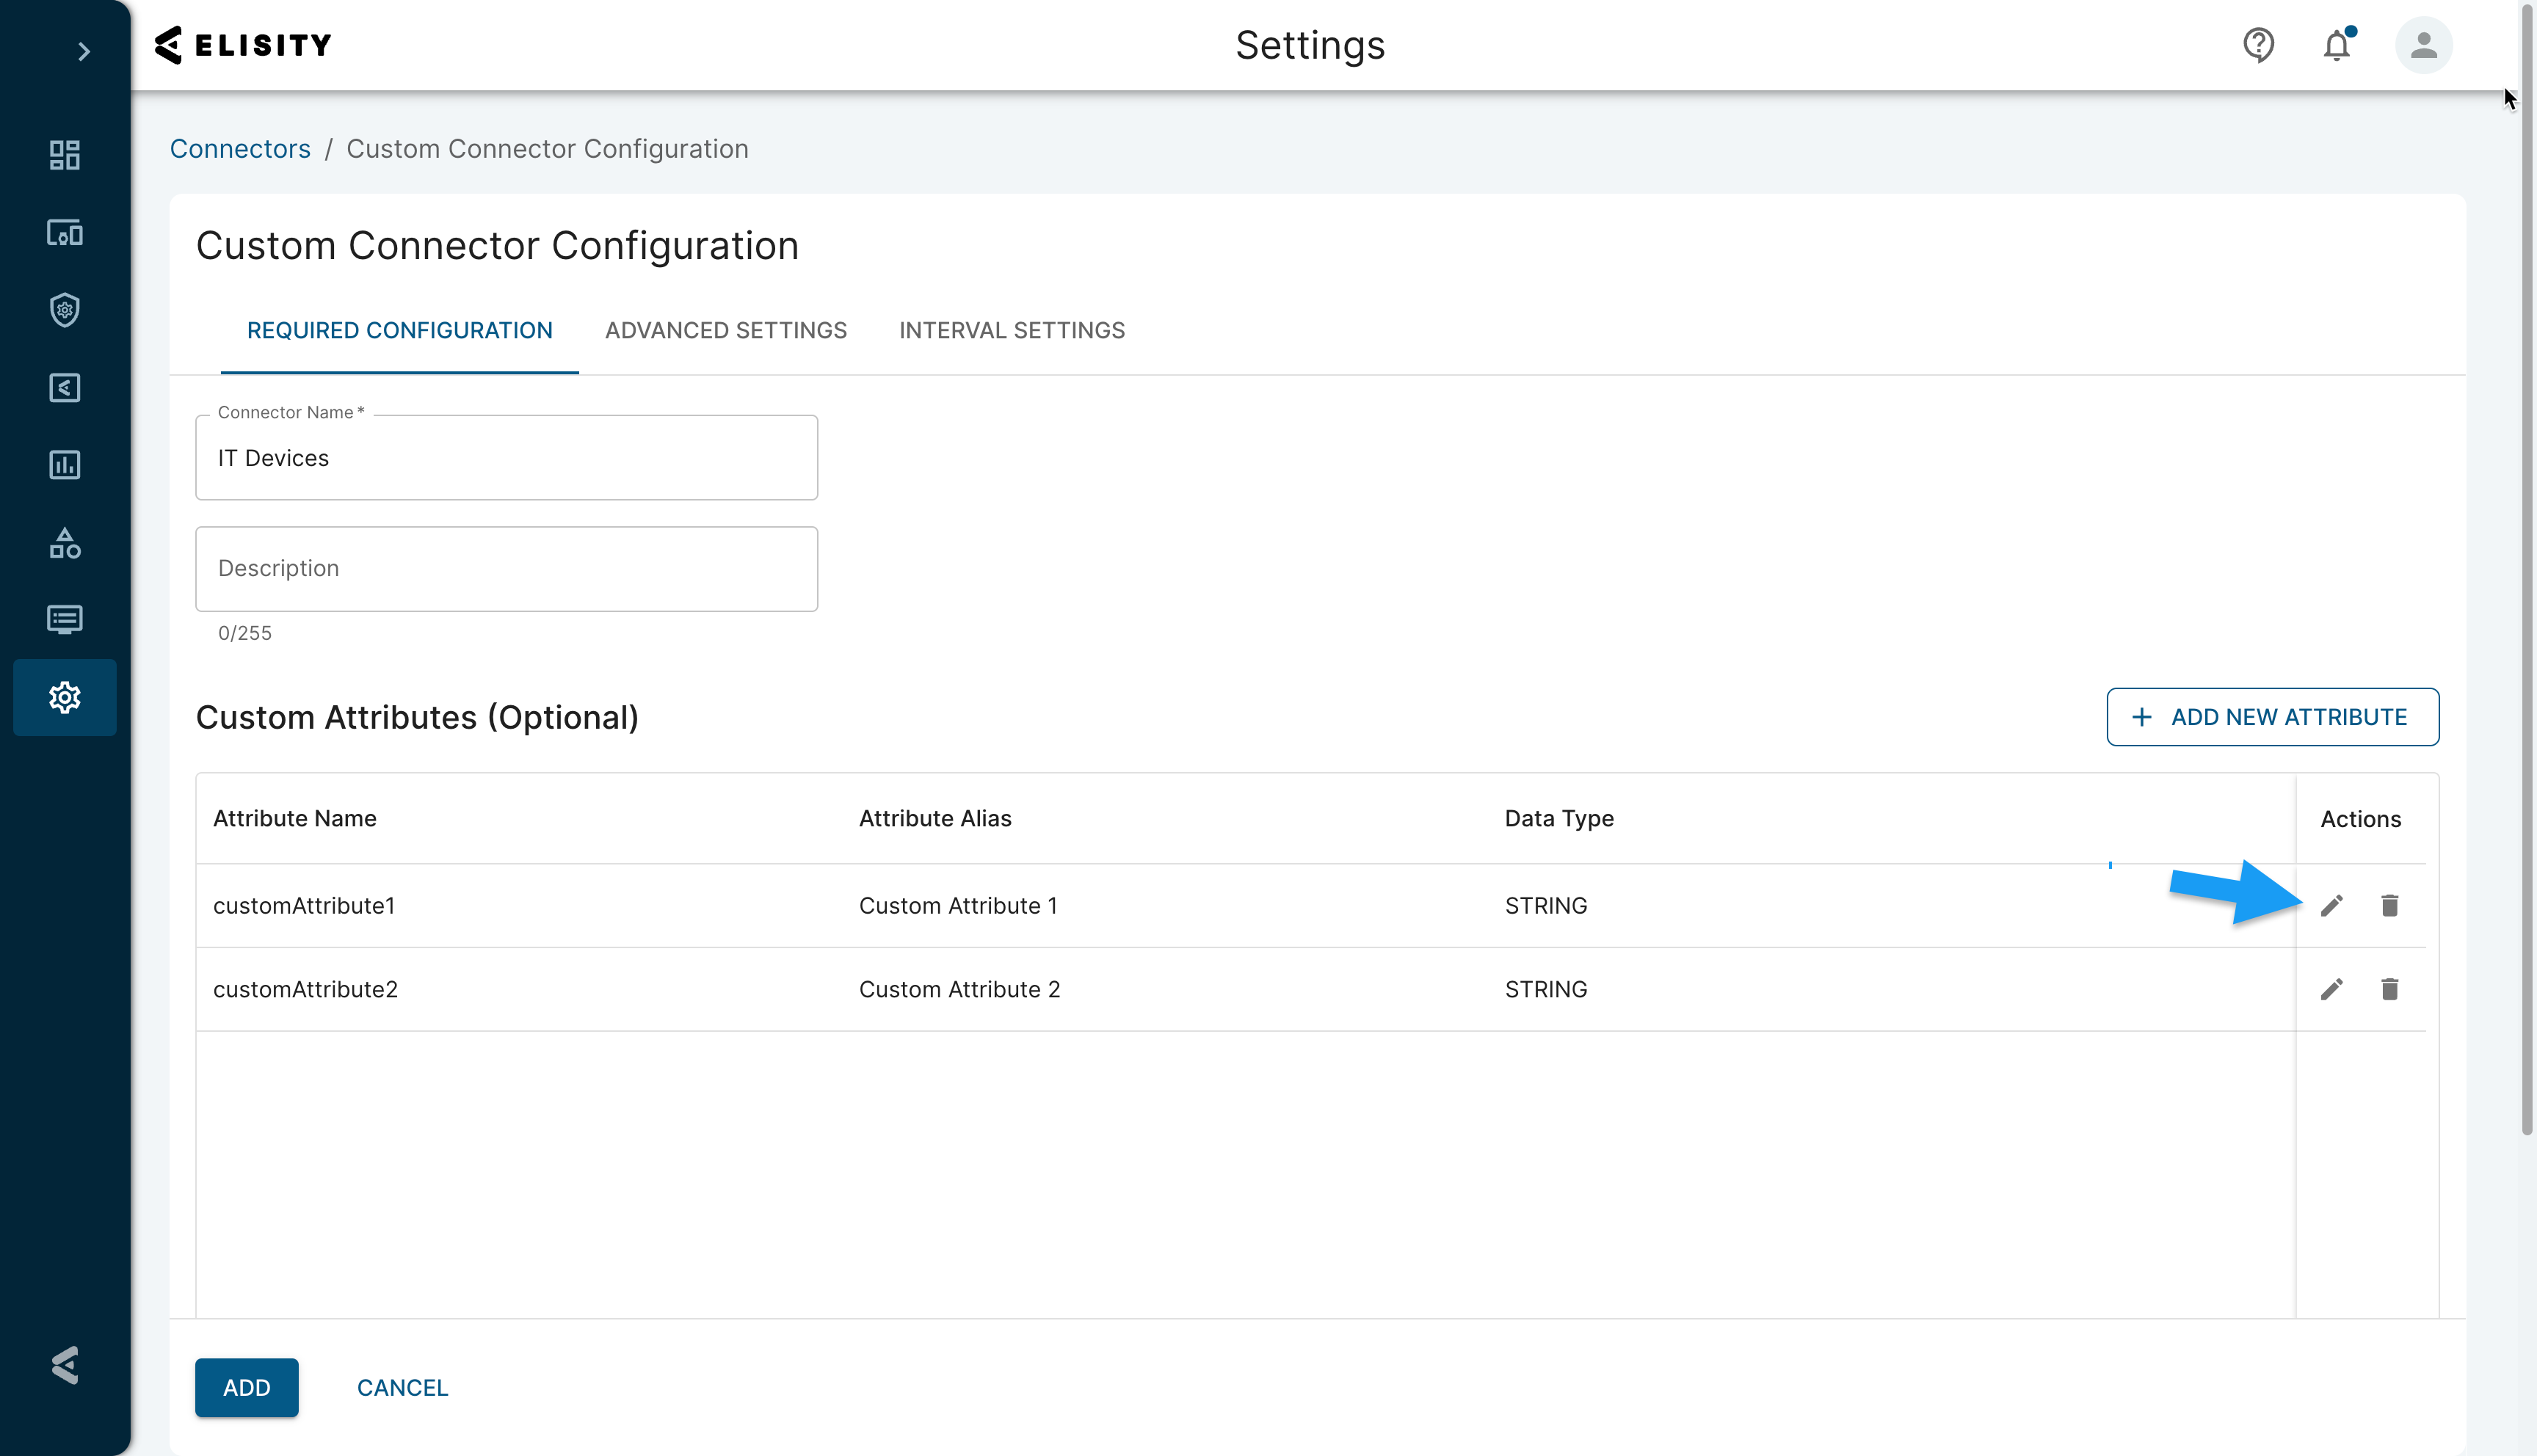Click the page vertical scrollbar
Screen dimensions: 2537x1456
point(2527,570)
